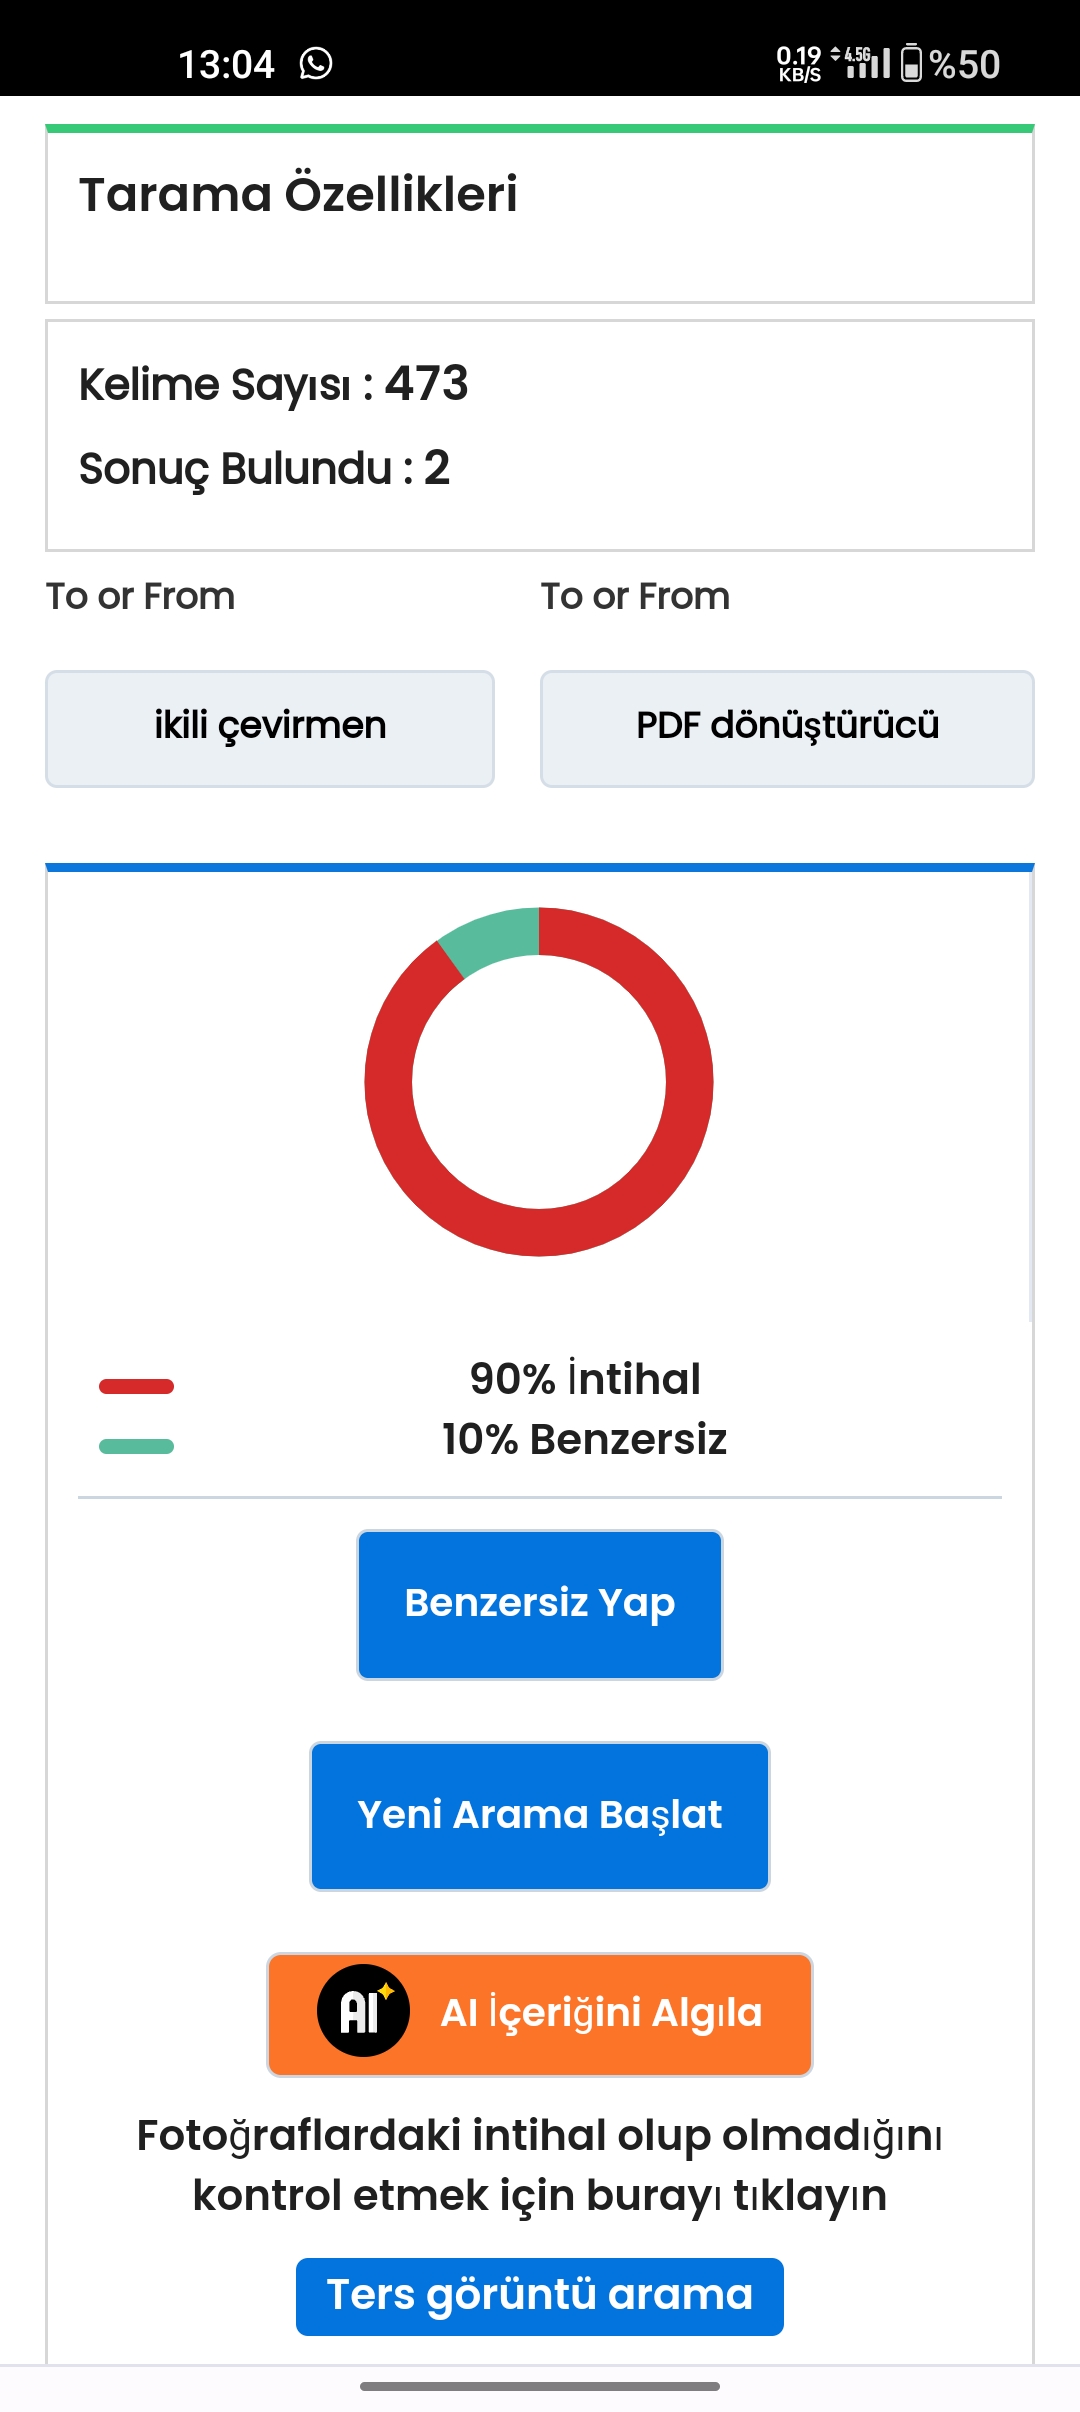Tap the signal strength bars icon

(x=868, y=65)
